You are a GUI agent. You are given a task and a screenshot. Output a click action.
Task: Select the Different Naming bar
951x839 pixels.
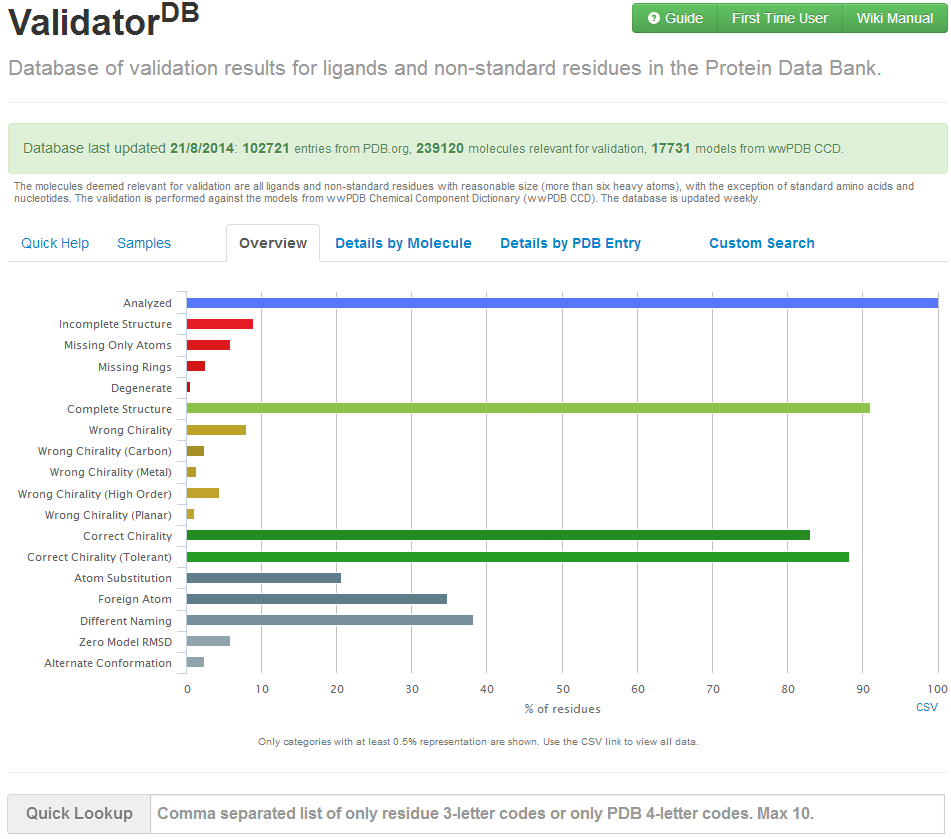click(329, 620)
